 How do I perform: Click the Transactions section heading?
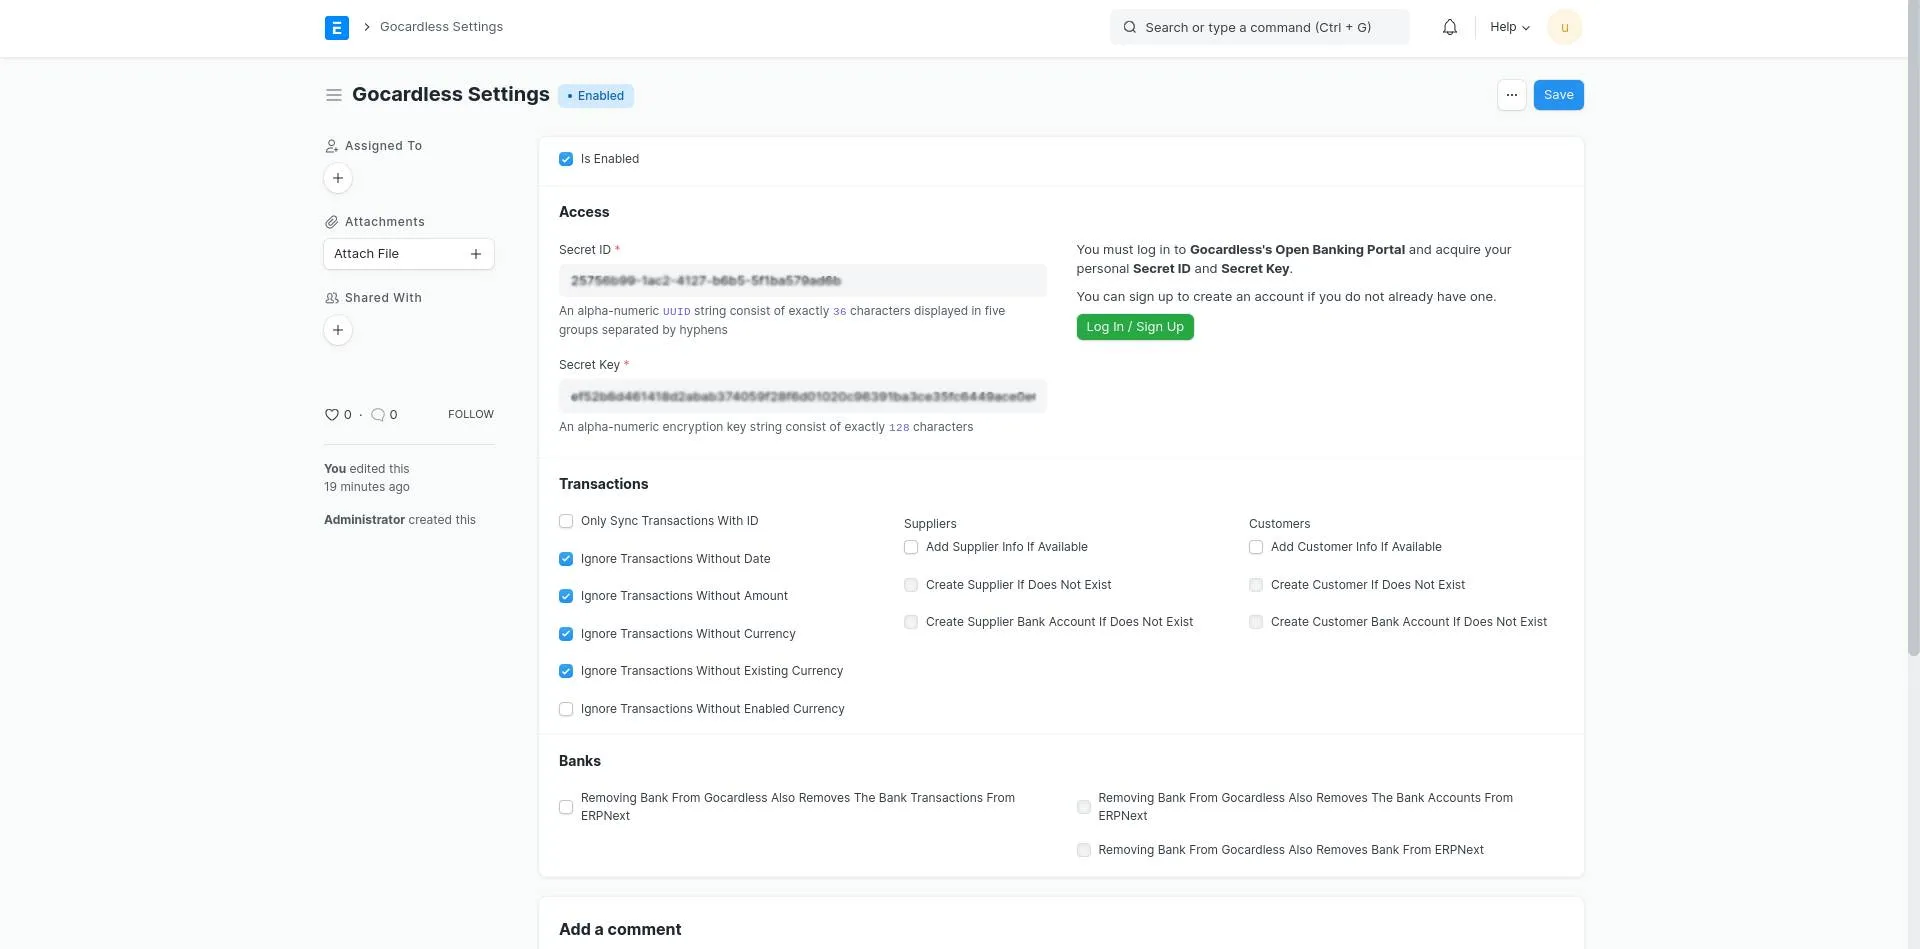tap(604, 484)
